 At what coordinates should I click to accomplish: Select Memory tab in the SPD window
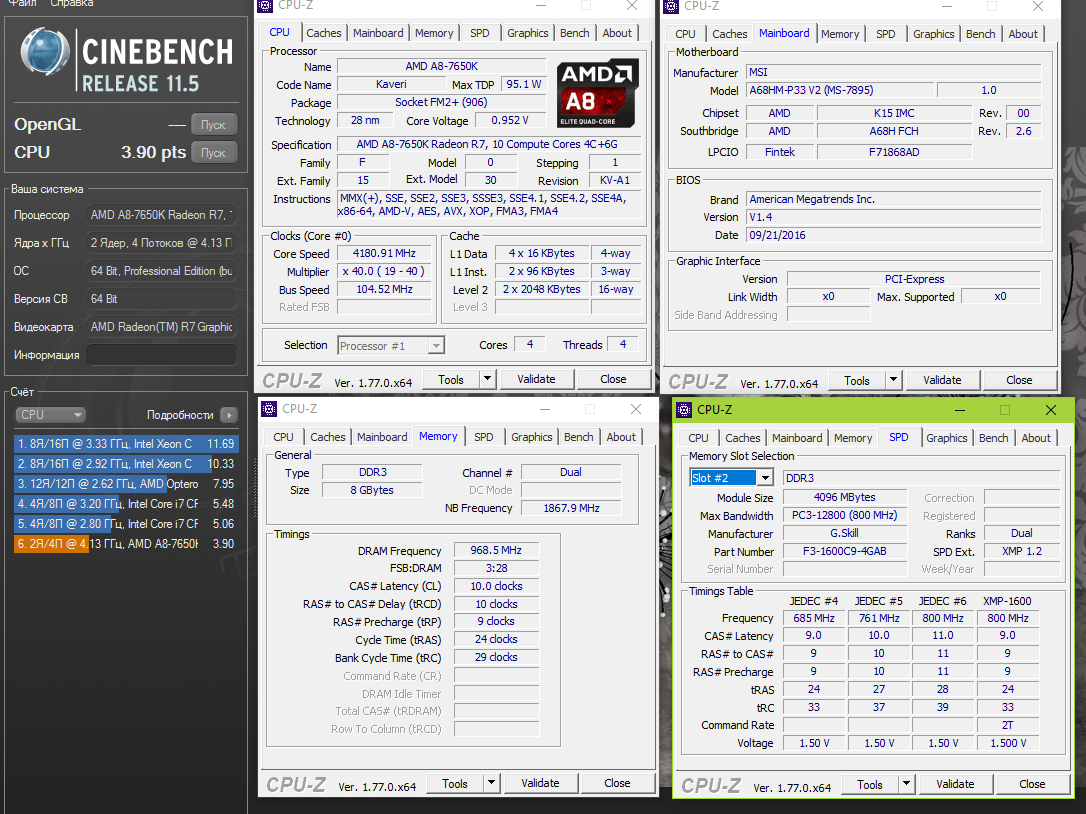853,438
